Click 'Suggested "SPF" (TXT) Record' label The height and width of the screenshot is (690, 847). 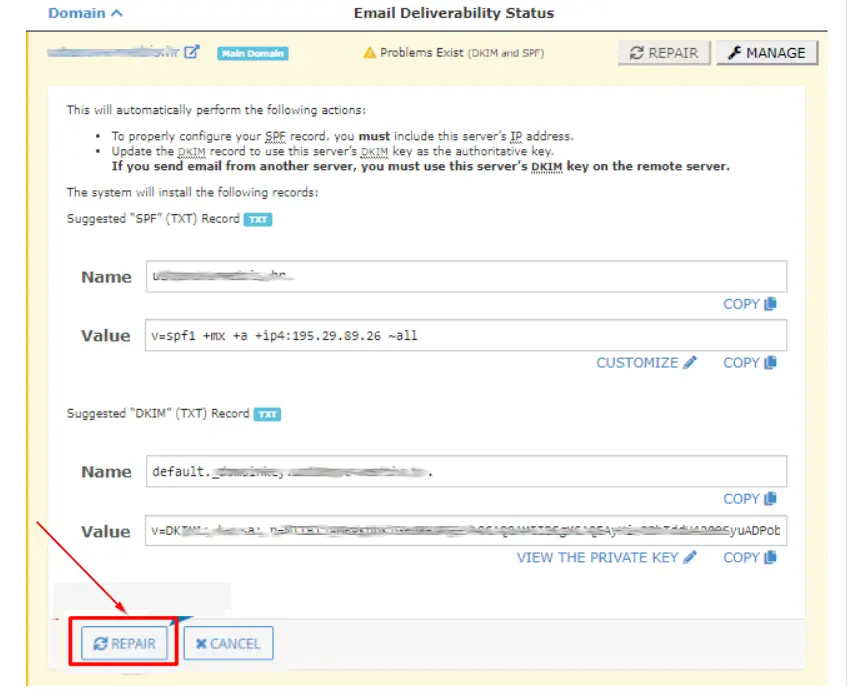153,219
